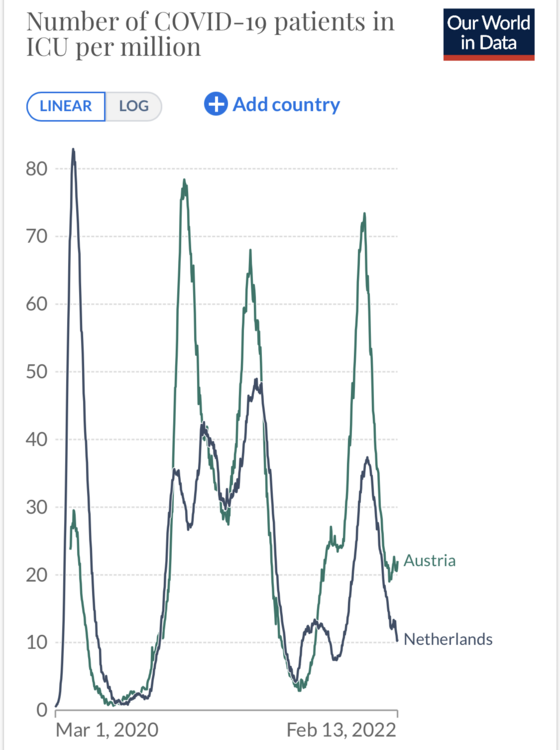The image size is (560, 750).
Task: Click the 80 label on the y-axis
Action: click(x=37, y=169)
